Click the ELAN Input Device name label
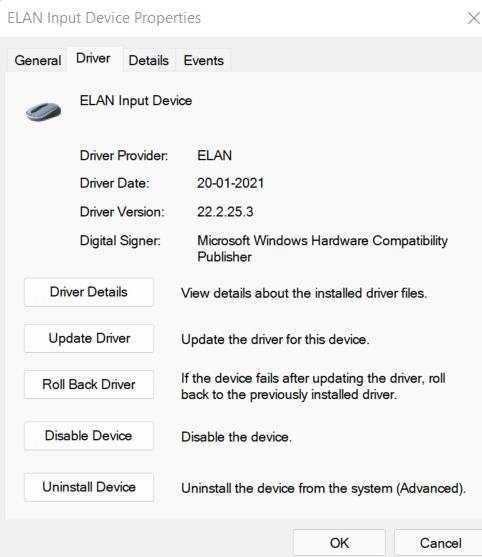Viewport: 482px width, 557px height. click(136, 101)
